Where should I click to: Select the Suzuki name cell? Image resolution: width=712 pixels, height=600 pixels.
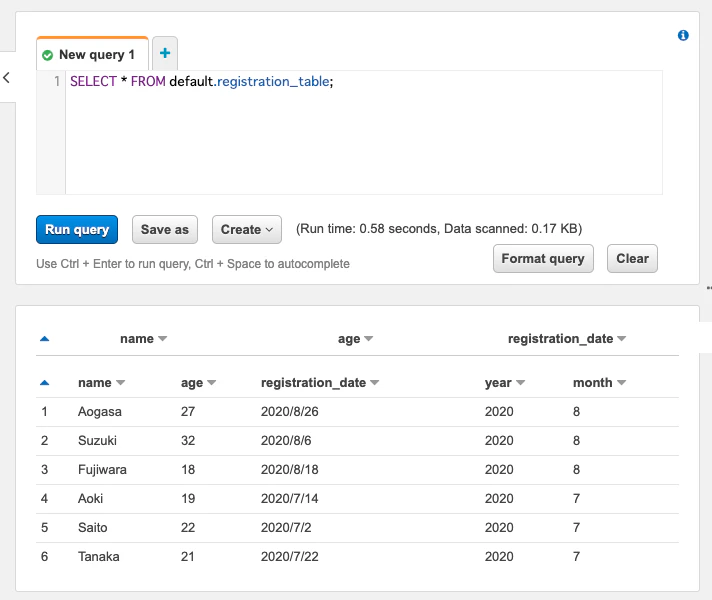[97, 441]
